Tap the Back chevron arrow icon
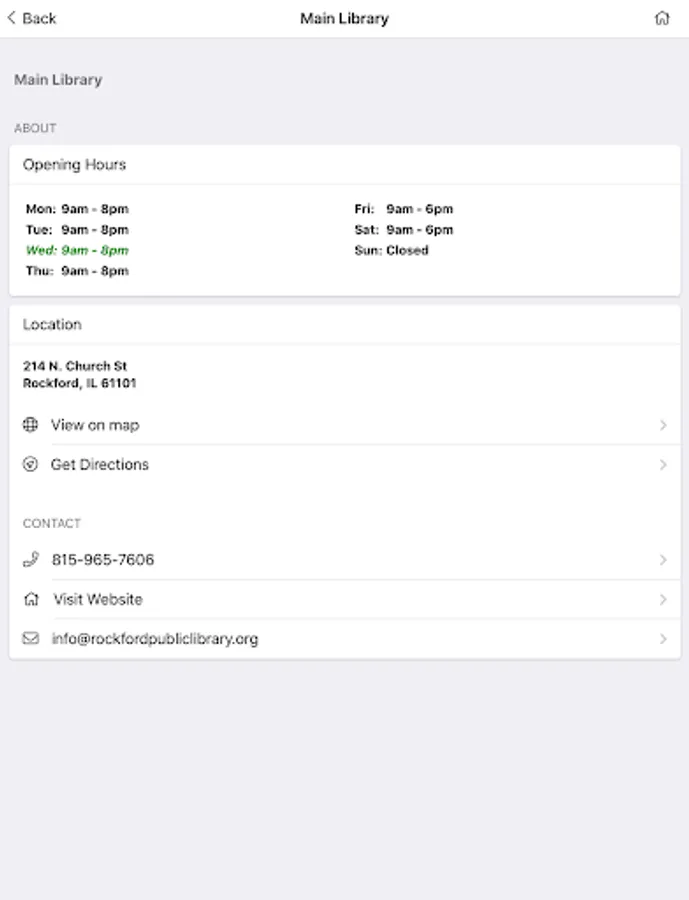Image resolution: width=689 pixels, height=900 pixels. [11, 18]
